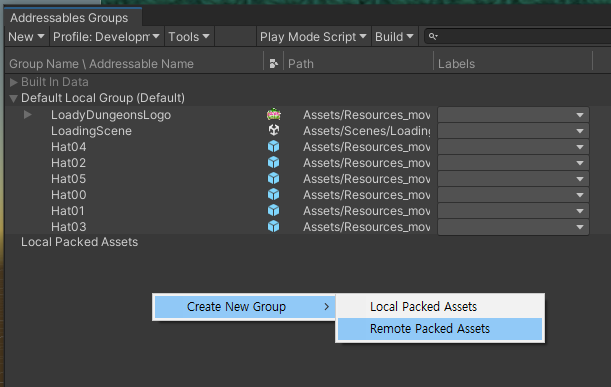The width and height of the screenshot is (611, 387).
Task: Click the path text of Hat00
Action: pos(367,195)
